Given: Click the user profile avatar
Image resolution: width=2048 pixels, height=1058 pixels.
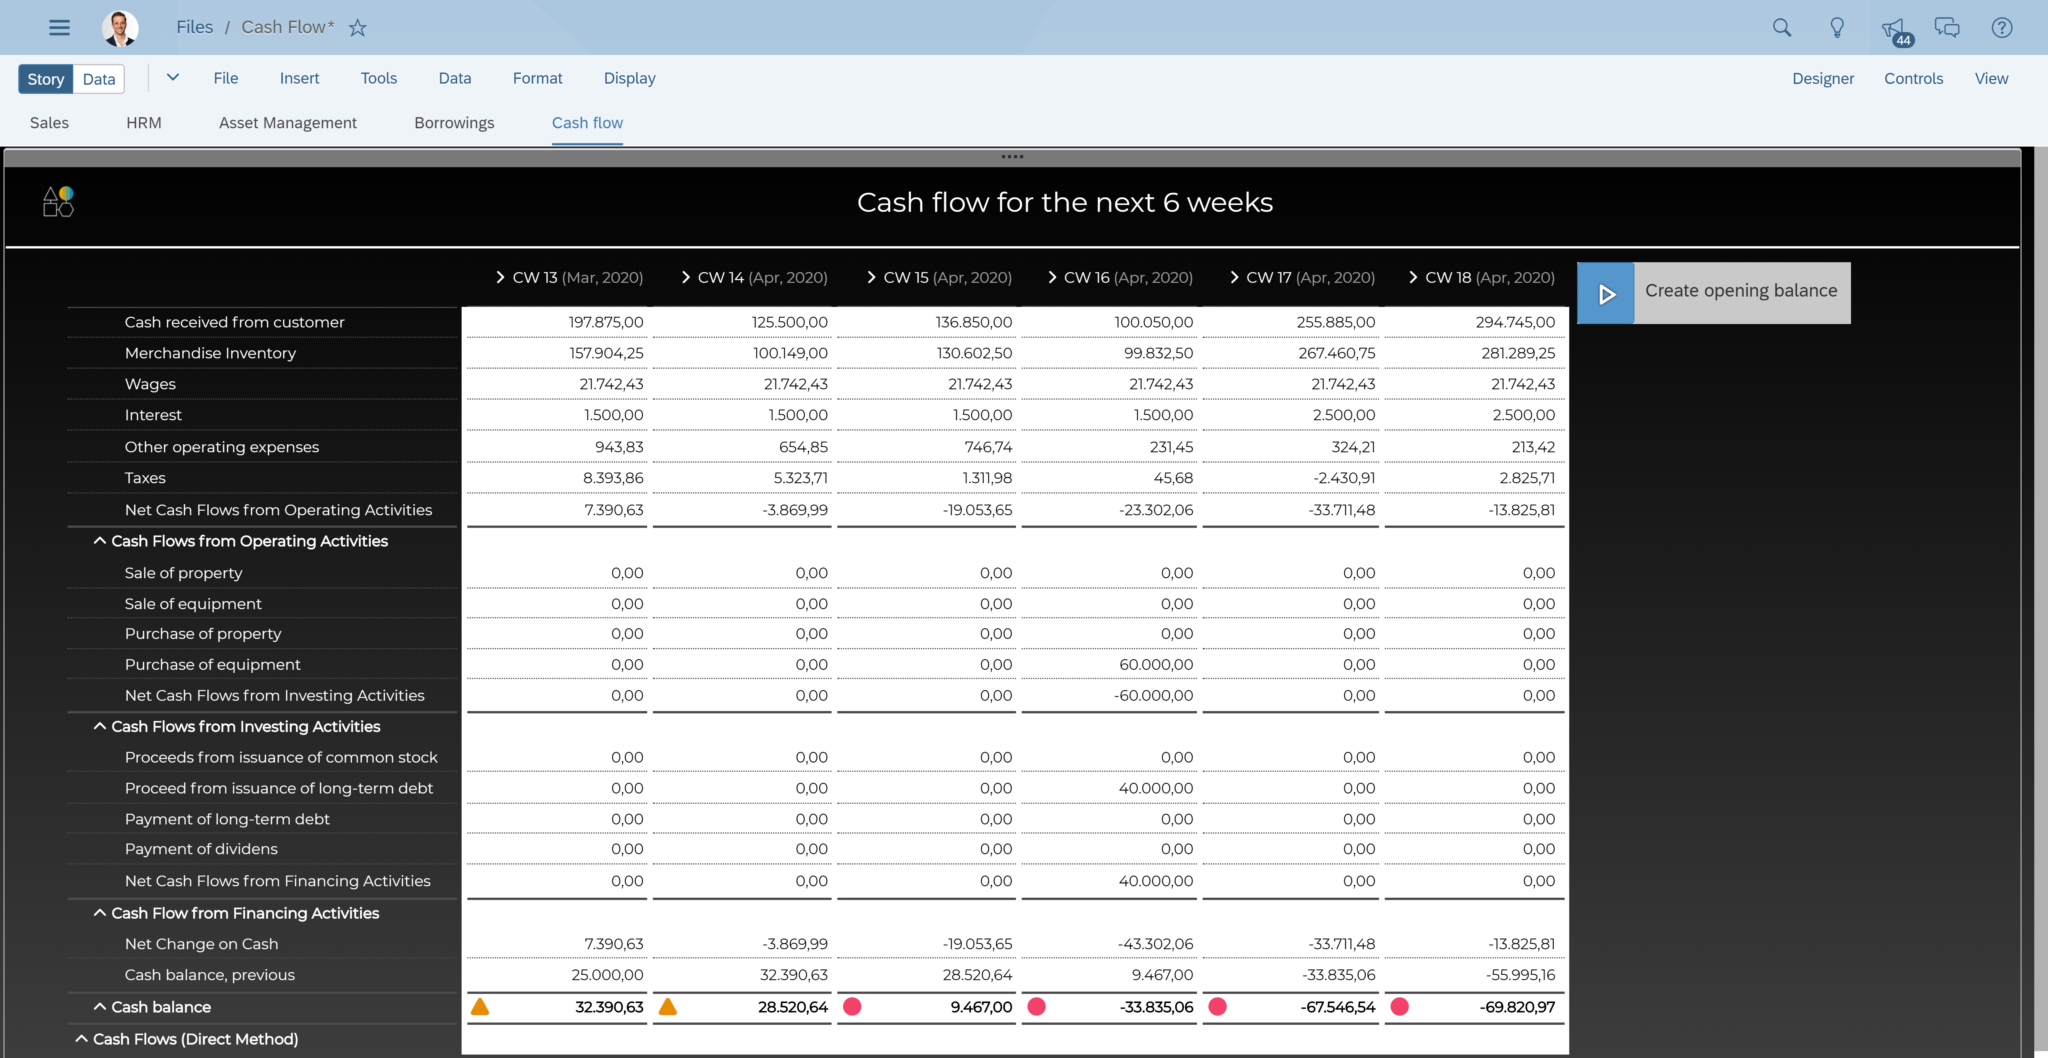Looking at the screenshot, I should click(120, 28).
